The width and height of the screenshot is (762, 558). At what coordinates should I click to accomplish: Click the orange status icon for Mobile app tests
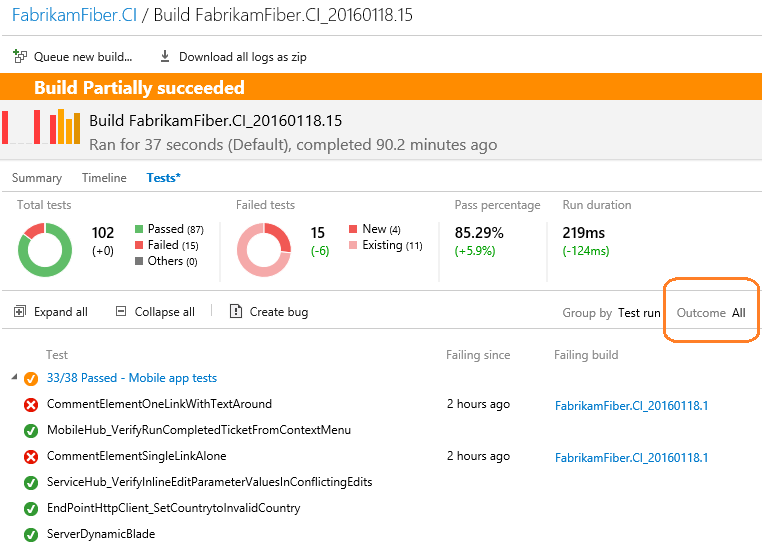(31, 378)
